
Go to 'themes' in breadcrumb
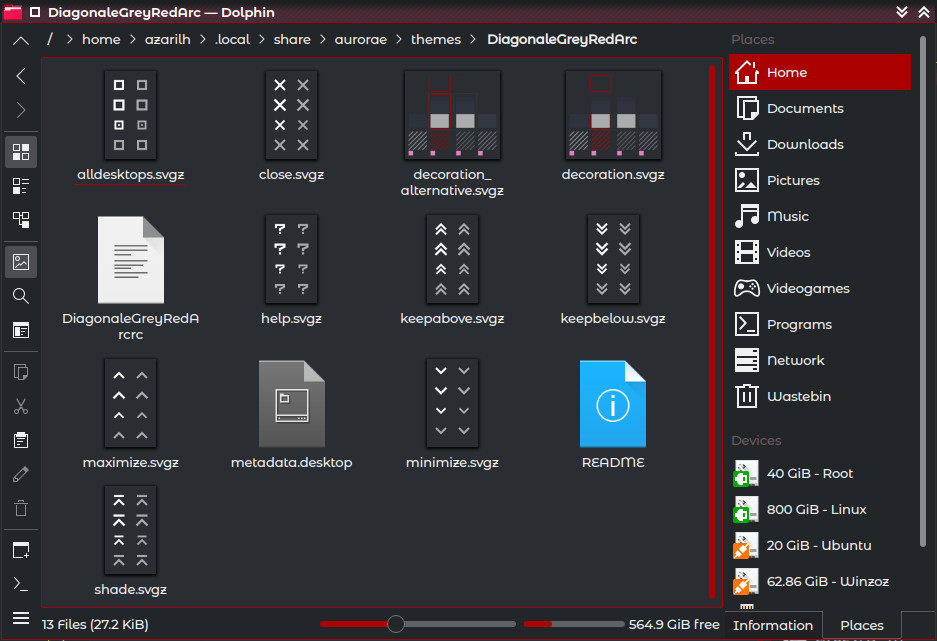(436, 39)
